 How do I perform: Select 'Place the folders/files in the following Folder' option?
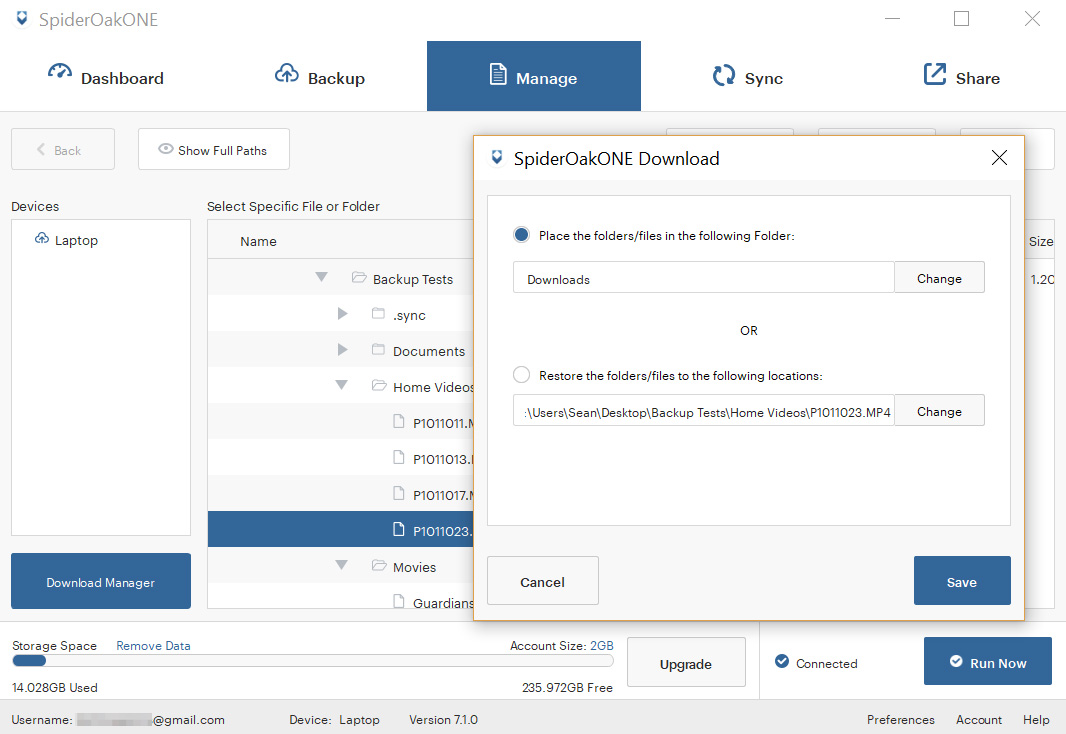point(521,235)
